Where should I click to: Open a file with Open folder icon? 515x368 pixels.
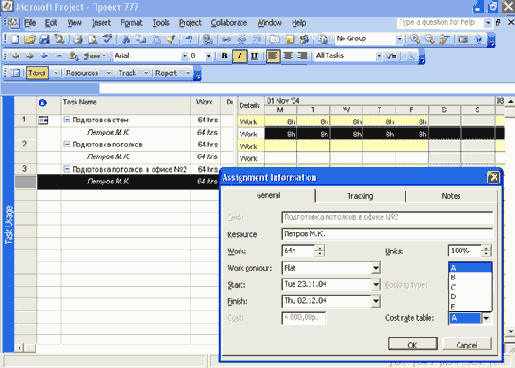tap(30, 39)
